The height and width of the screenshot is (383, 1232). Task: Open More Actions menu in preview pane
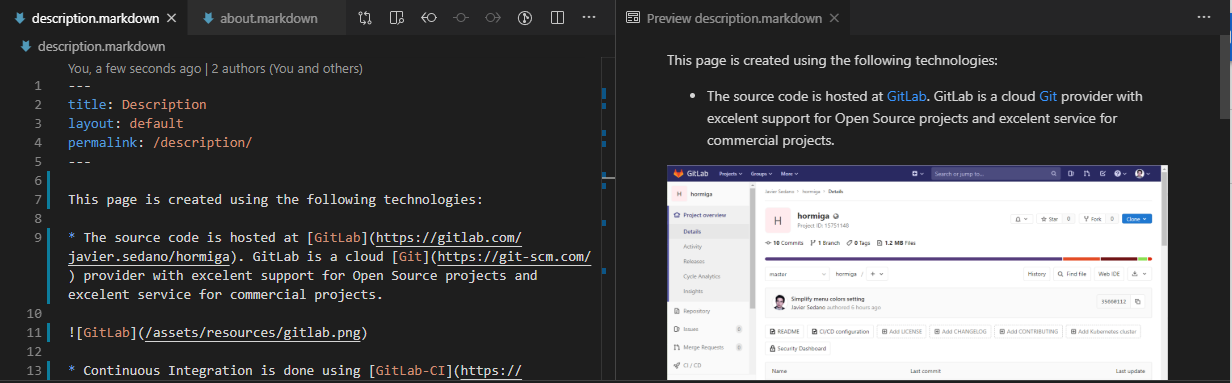click(1203, 18)
